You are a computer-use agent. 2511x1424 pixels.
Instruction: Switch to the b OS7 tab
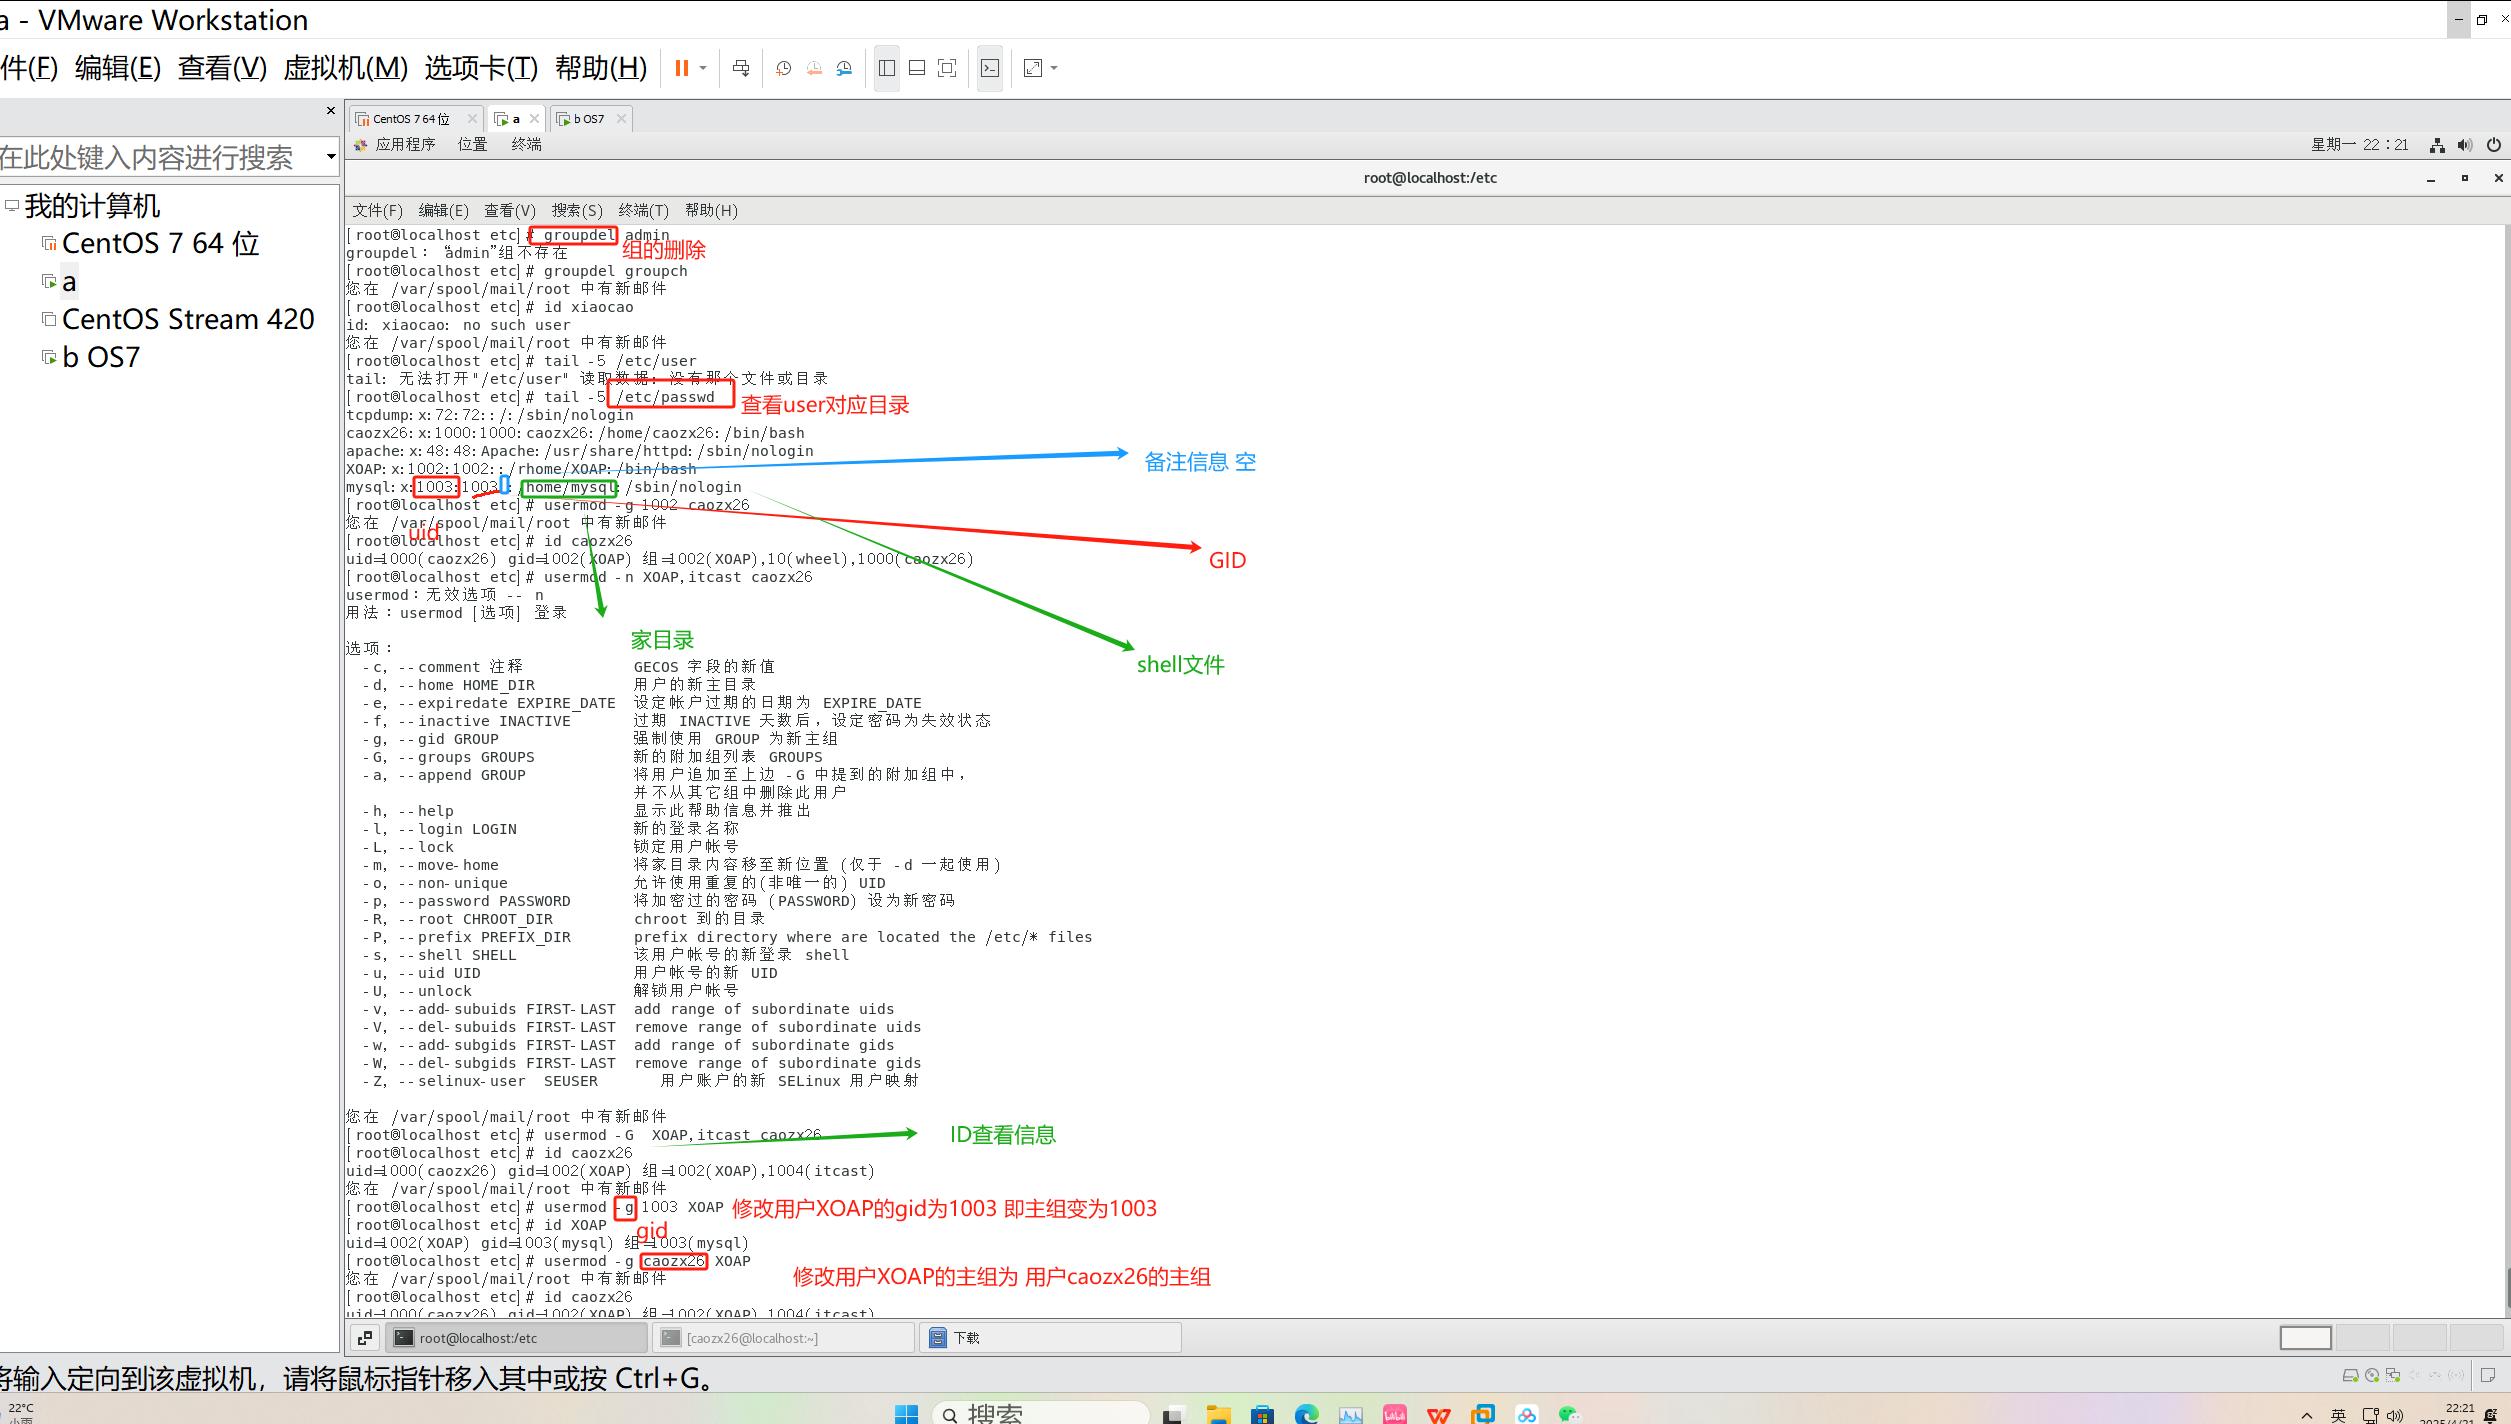point(589,119)
